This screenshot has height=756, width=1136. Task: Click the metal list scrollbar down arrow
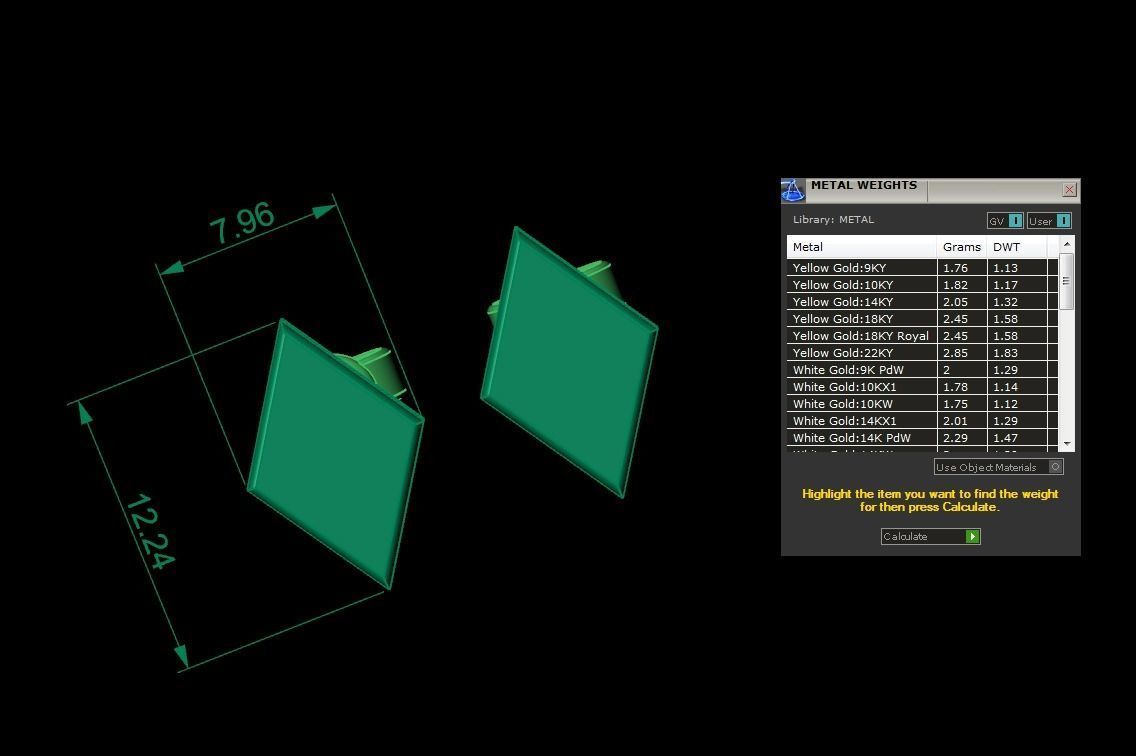pyautogui.click(x=1066, y=443)
